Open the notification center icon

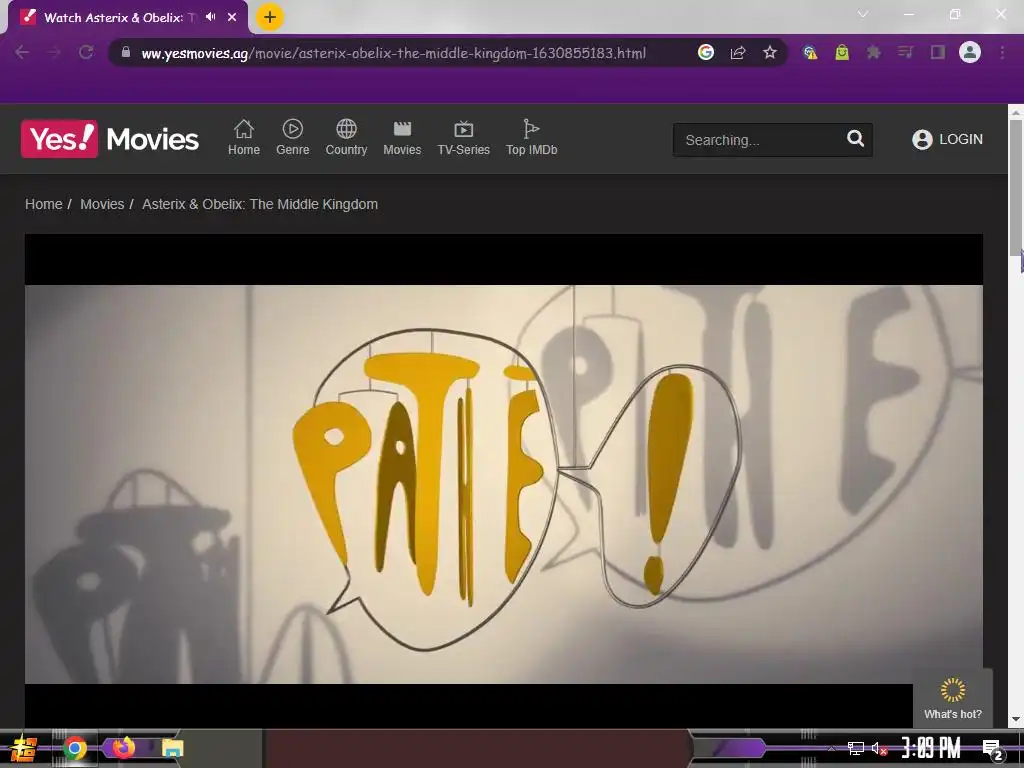tap(993, 749)
